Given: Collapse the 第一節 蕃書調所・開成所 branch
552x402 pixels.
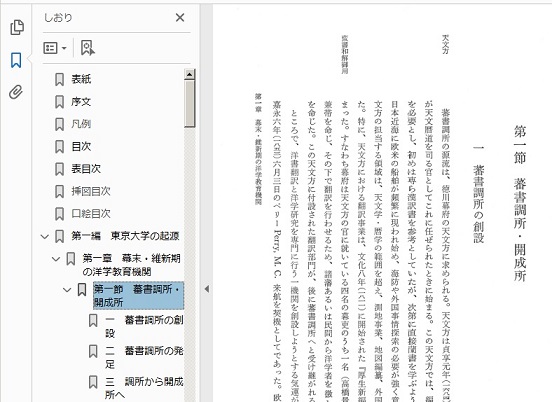Looking at the screenshot, I should 67,290.
